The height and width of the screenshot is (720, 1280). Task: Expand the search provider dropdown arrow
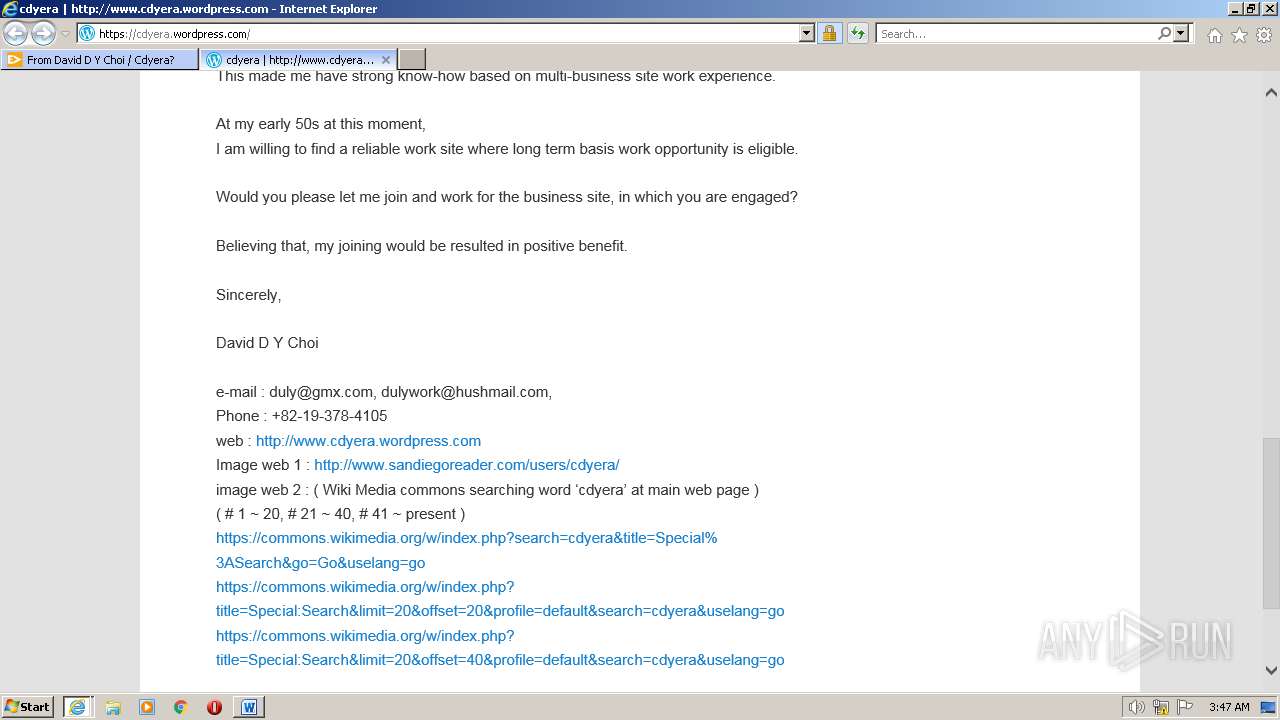pyautogui.click(x=1181, y=34)
